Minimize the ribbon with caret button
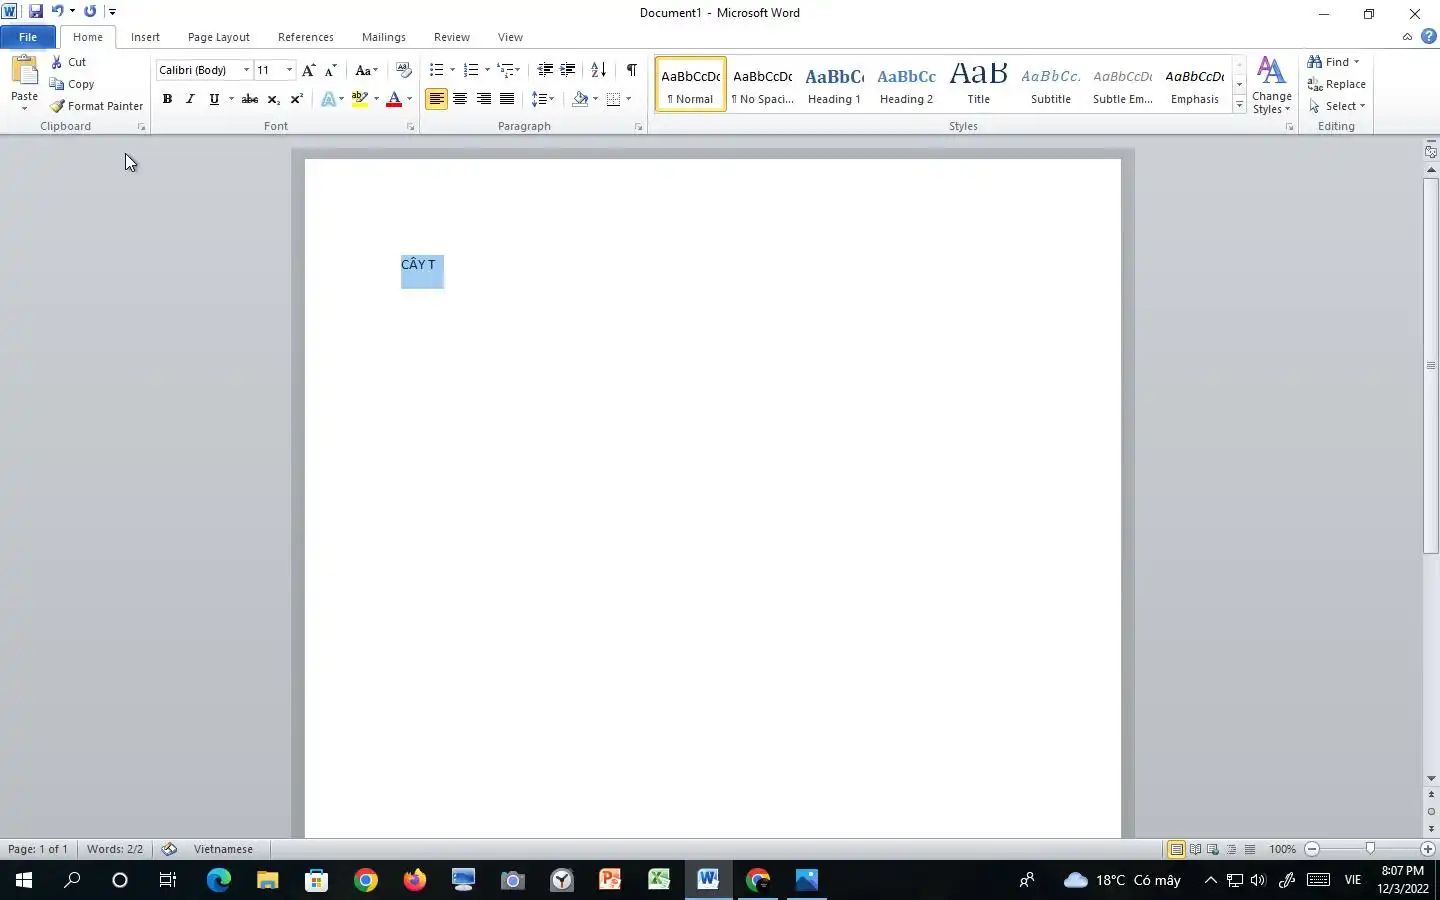 click(1407, 37)
